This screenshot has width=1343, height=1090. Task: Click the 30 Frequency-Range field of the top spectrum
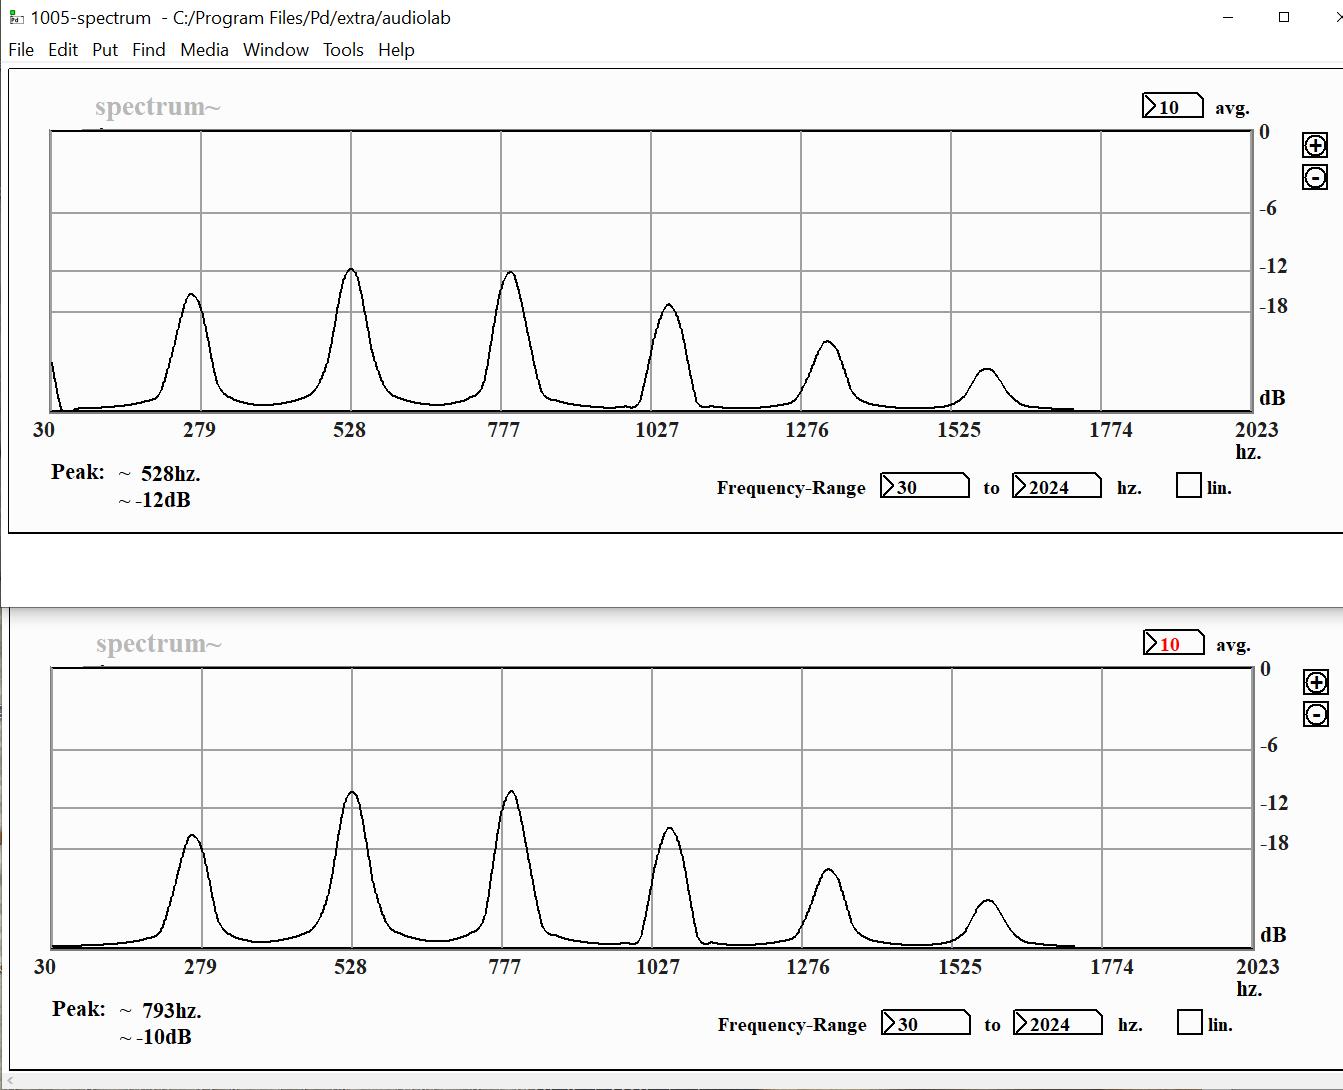coord(925,485)
